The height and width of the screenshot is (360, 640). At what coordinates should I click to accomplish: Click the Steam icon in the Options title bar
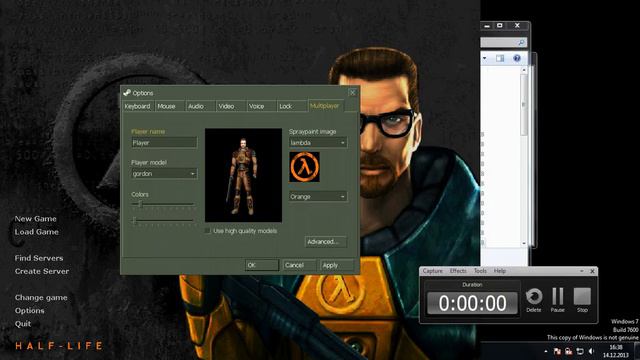point(127,93)
